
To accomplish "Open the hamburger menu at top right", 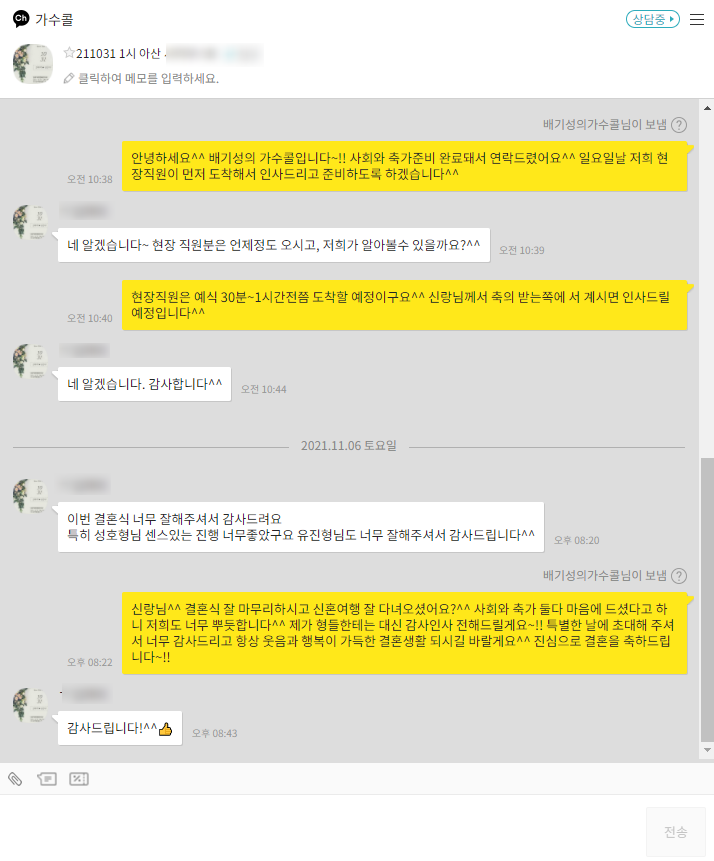I will point(696,19).
